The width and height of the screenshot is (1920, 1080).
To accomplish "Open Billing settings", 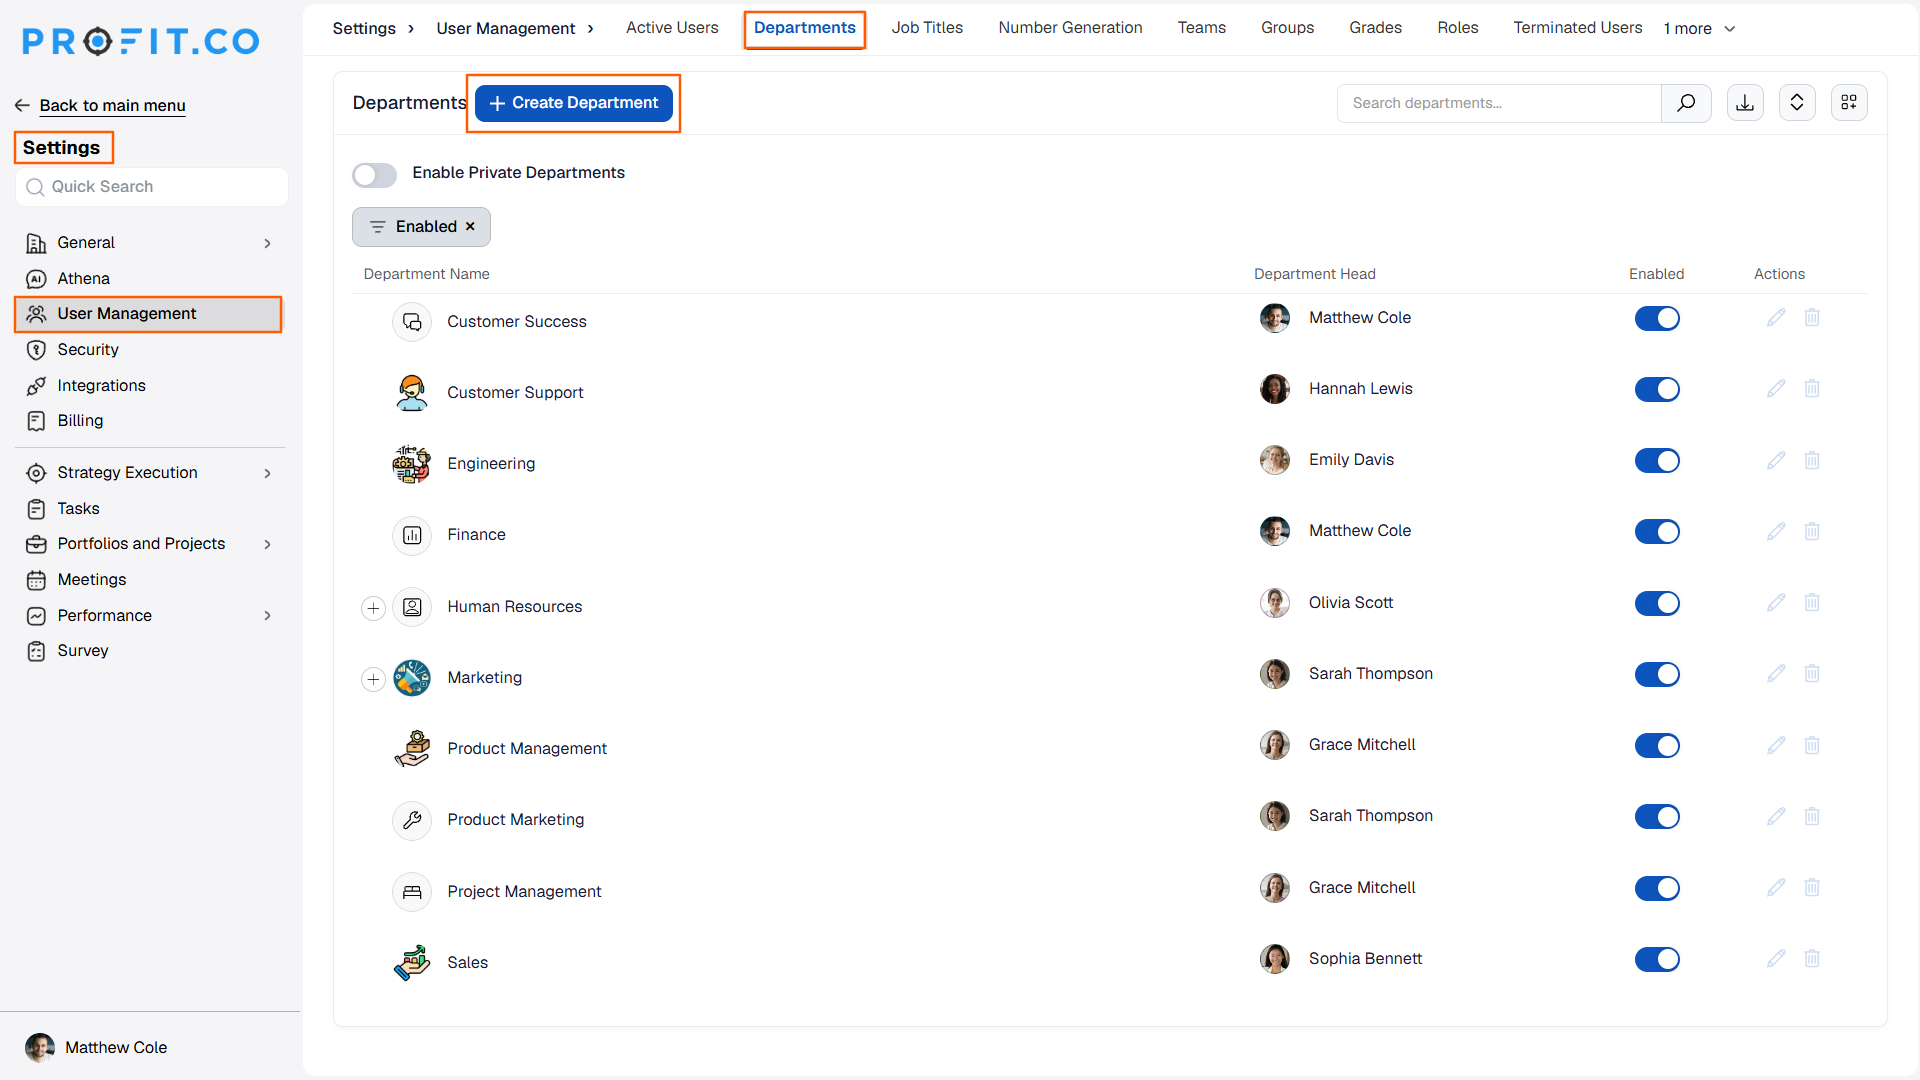I will (x=80, y=421).
